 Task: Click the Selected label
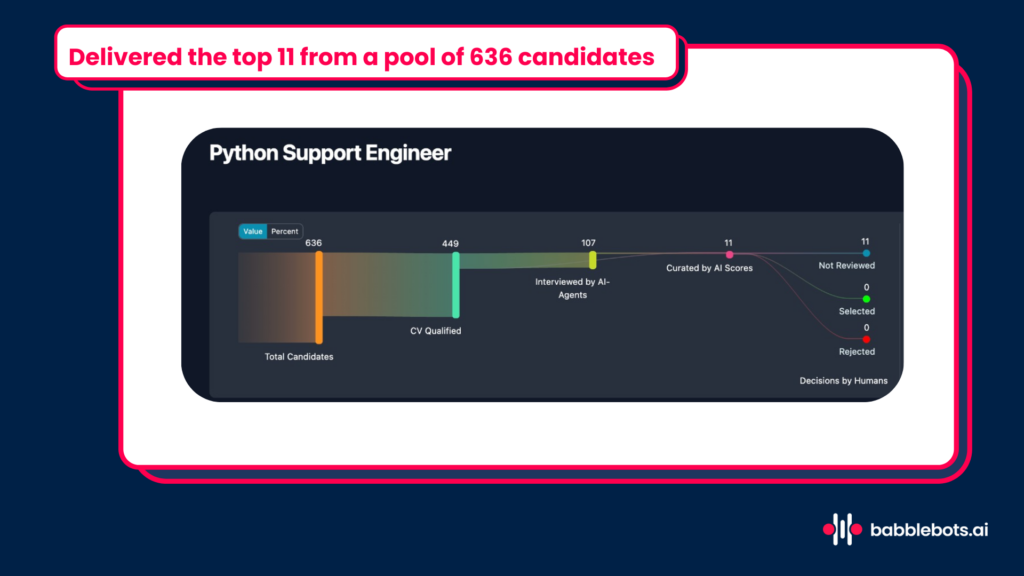click(857, 312)
